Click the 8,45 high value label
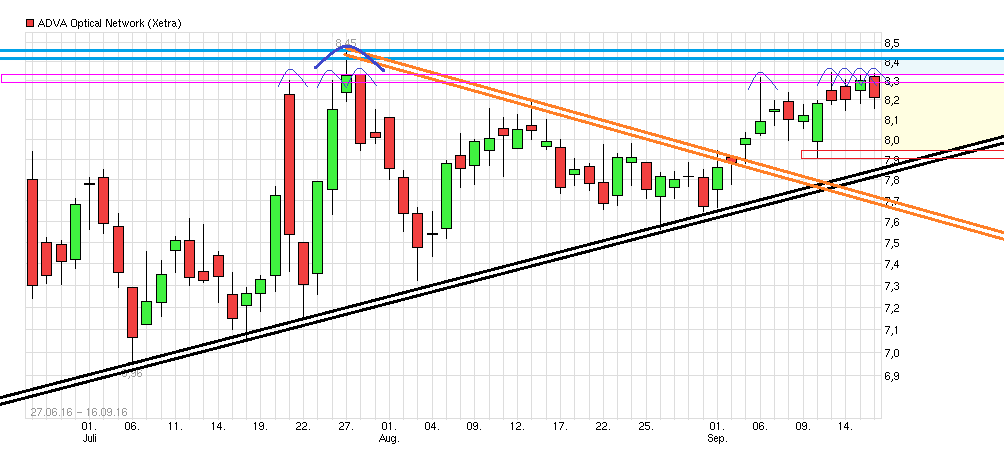1004x453 pixels. pyautogui.click(x=346, y=44)
